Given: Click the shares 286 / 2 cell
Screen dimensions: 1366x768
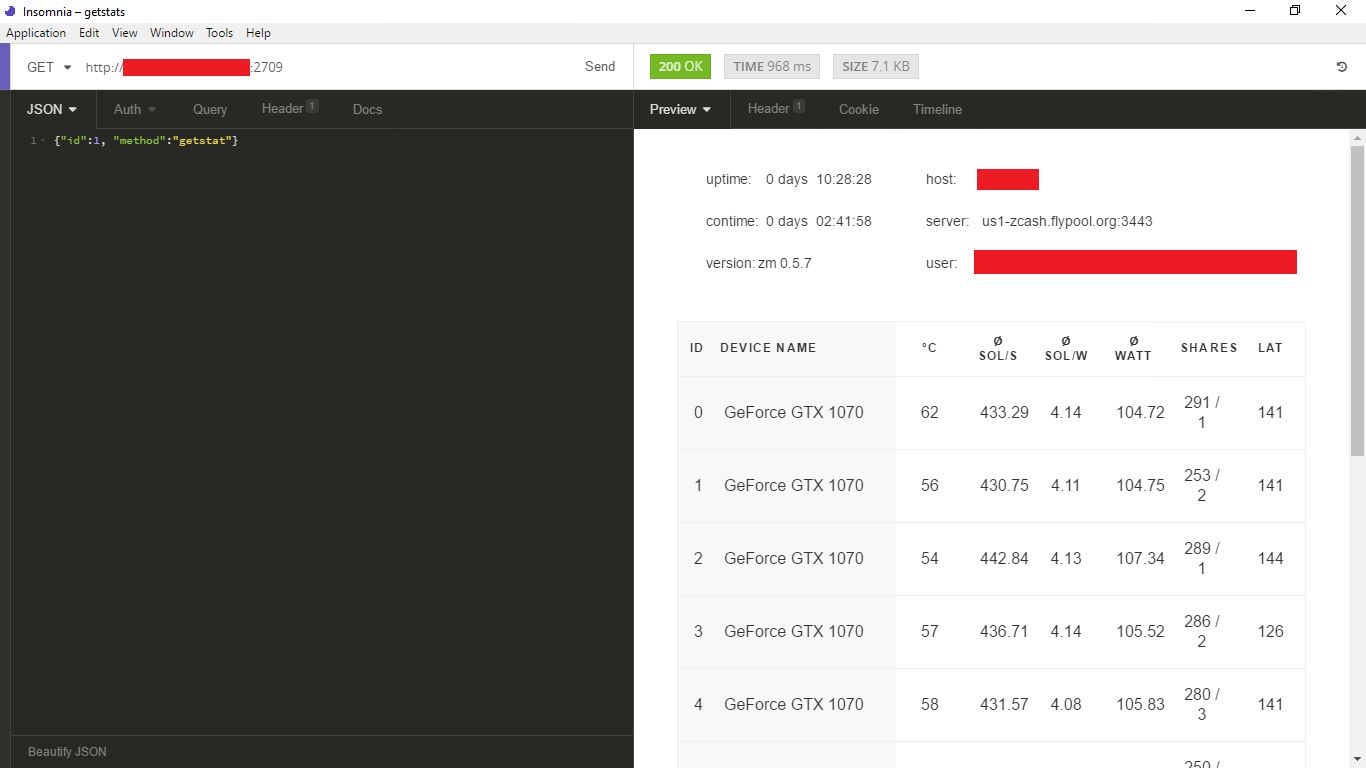Looking at the screenshot, I should 1202,631.
